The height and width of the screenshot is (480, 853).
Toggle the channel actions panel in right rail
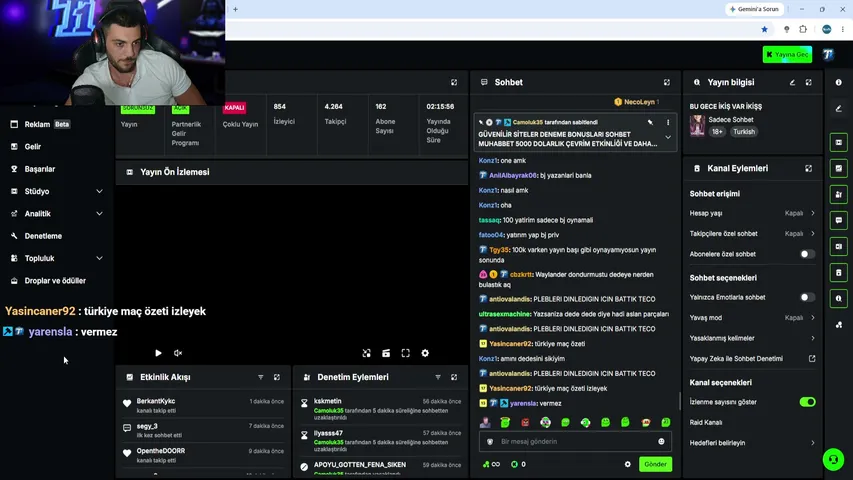838,272
